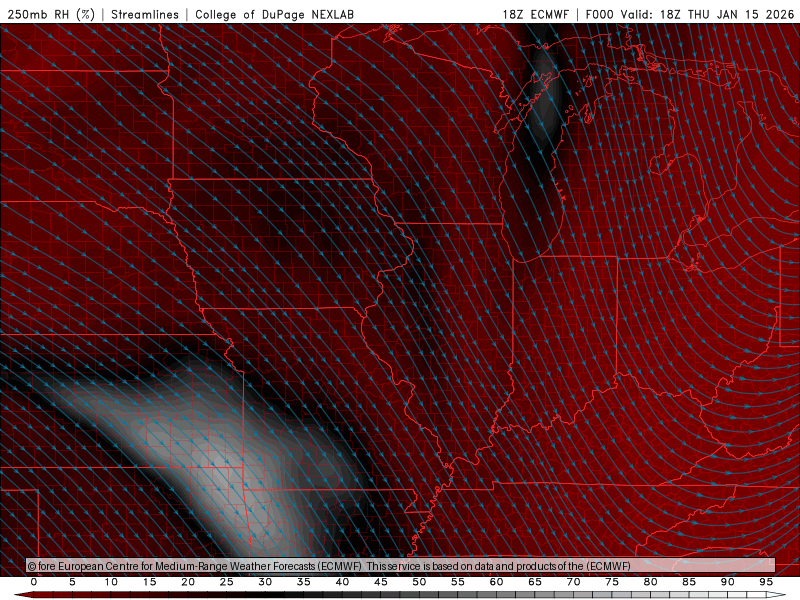Click 'THU JAN 15 2026' valid date
This screenshot has height=600, width=800.
click(x=741, y=14)
